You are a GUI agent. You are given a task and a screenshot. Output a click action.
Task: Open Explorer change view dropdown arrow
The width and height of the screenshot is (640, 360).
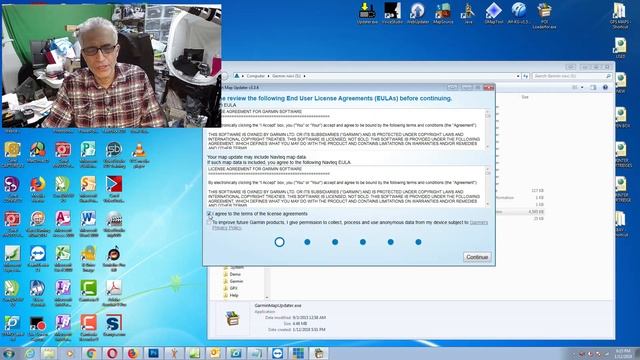click(582, 87)
